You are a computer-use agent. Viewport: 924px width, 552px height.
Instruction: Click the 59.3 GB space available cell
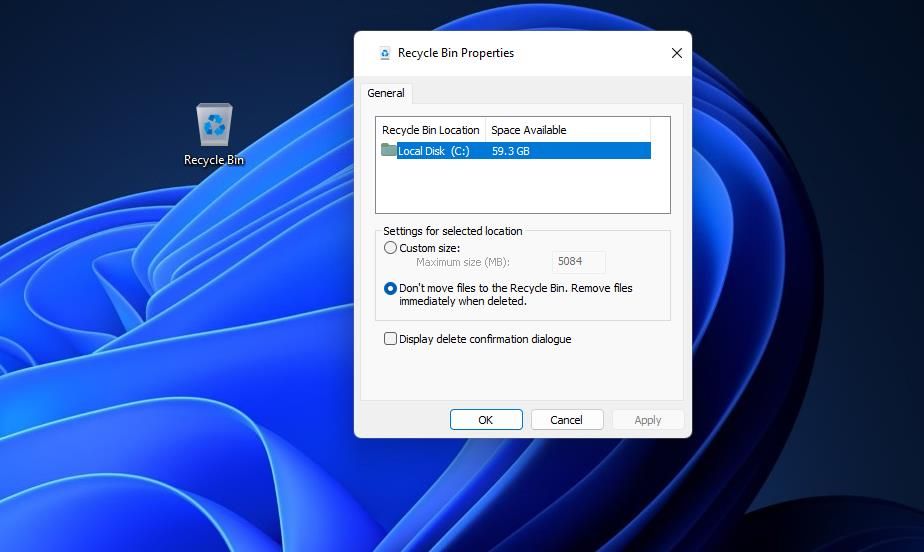511,151
